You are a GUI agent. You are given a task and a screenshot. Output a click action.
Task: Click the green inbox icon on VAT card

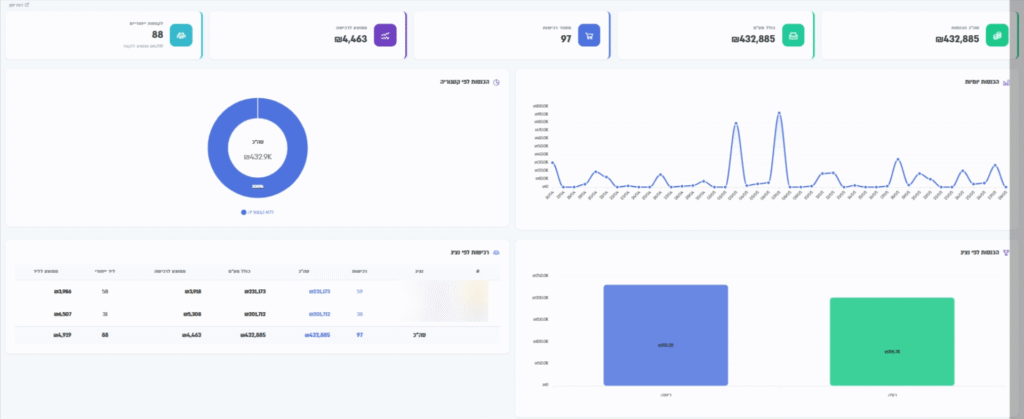[x=793, y=35]
